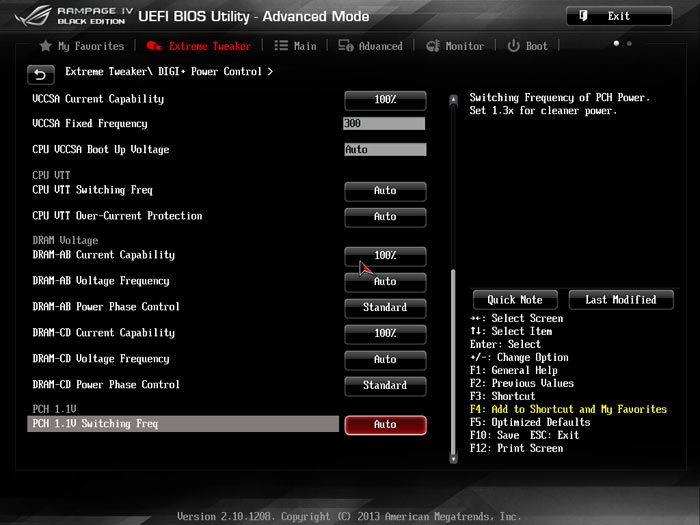The image size is (700, 525).
Task: Select the Boot tab
Action: 527,46
